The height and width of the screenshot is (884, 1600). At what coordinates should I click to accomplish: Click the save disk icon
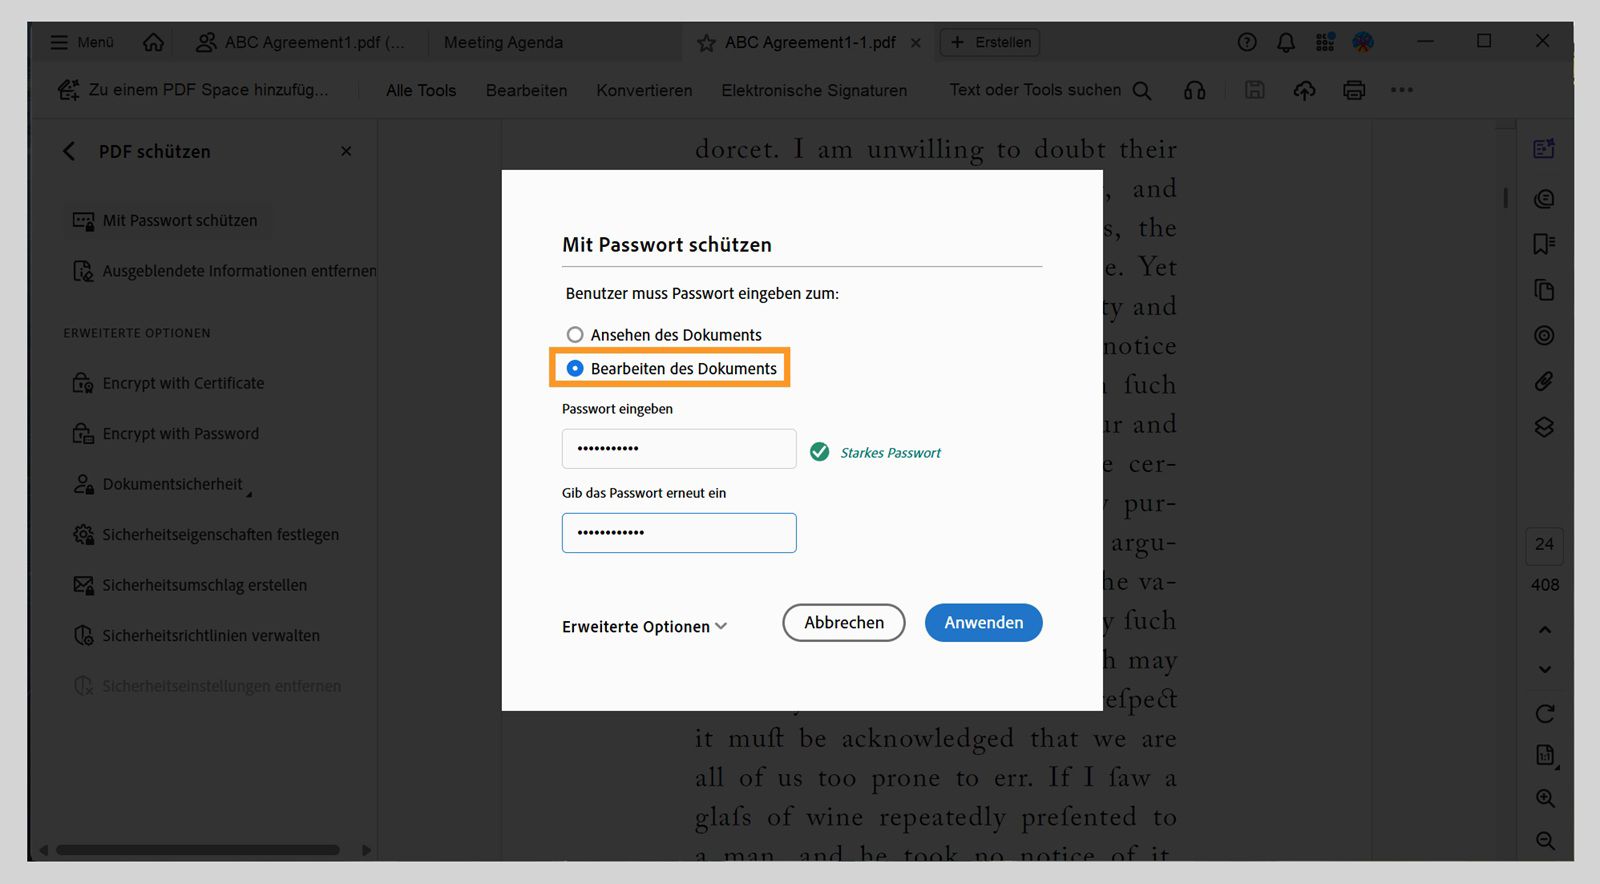click(1255, 90)
